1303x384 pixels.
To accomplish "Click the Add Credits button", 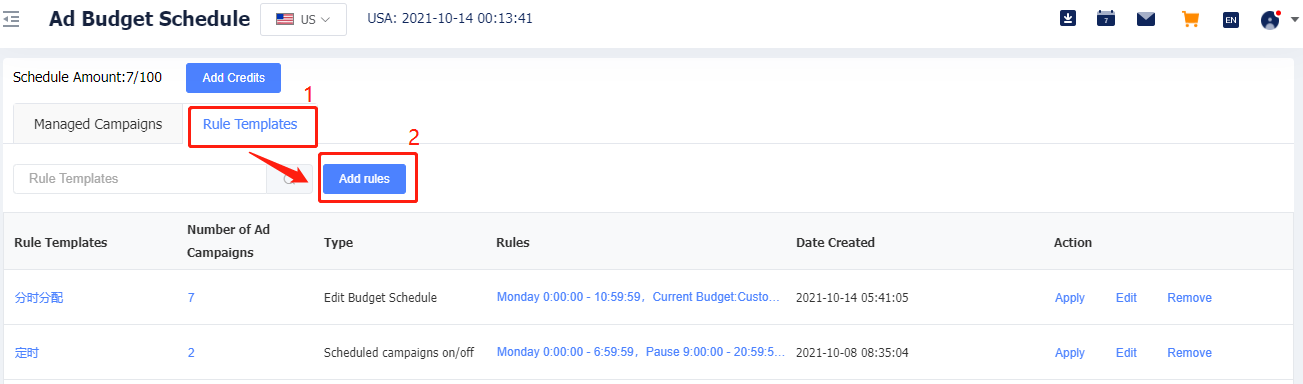I will coord(233,77).
